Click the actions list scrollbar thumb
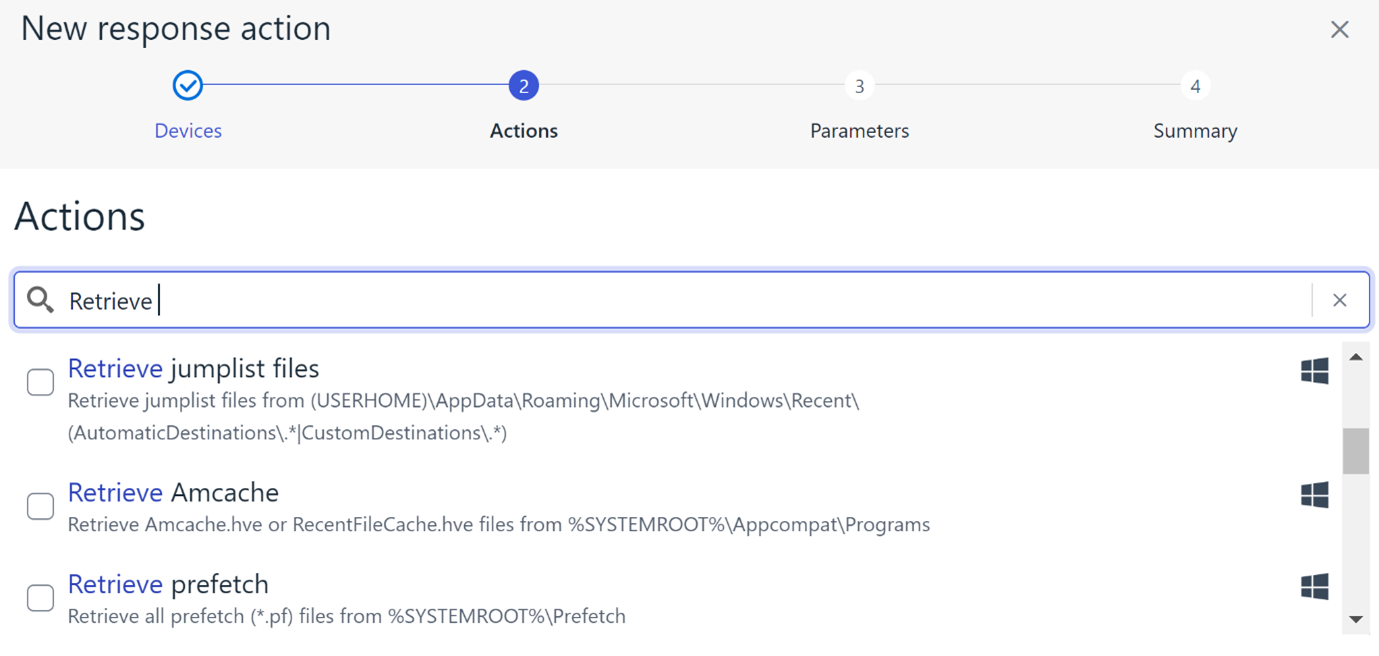1379x656 pixels. click(1356, 451)
